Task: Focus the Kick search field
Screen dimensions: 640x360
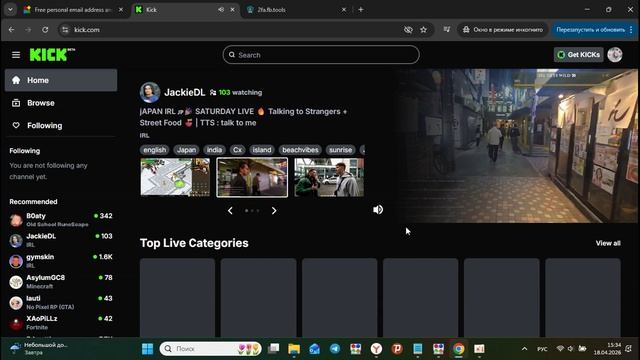Action: (x=321, y=55)
